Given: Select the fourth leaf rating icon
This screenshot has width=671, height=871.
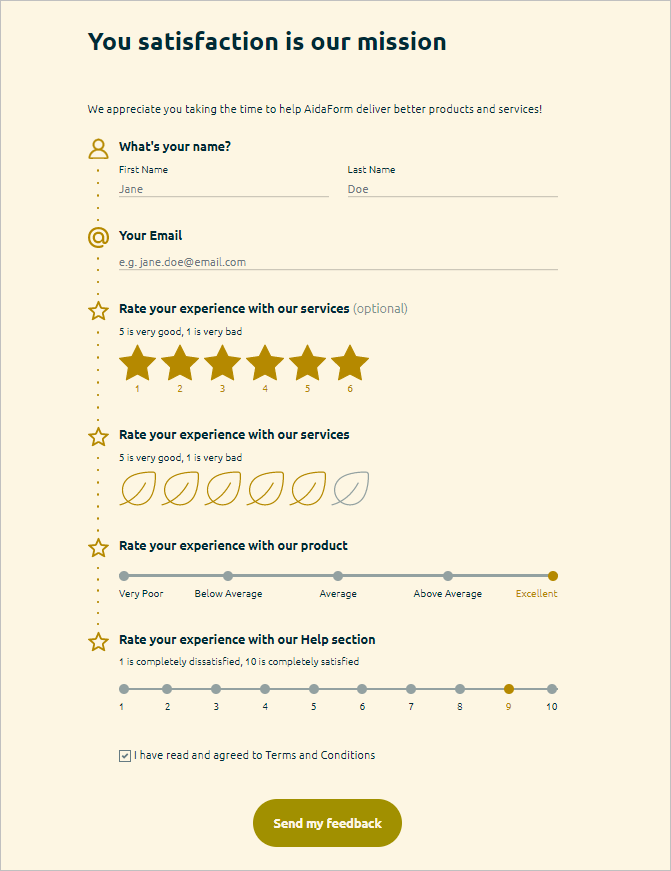Looking at the screenshot, I should (265, 489).
